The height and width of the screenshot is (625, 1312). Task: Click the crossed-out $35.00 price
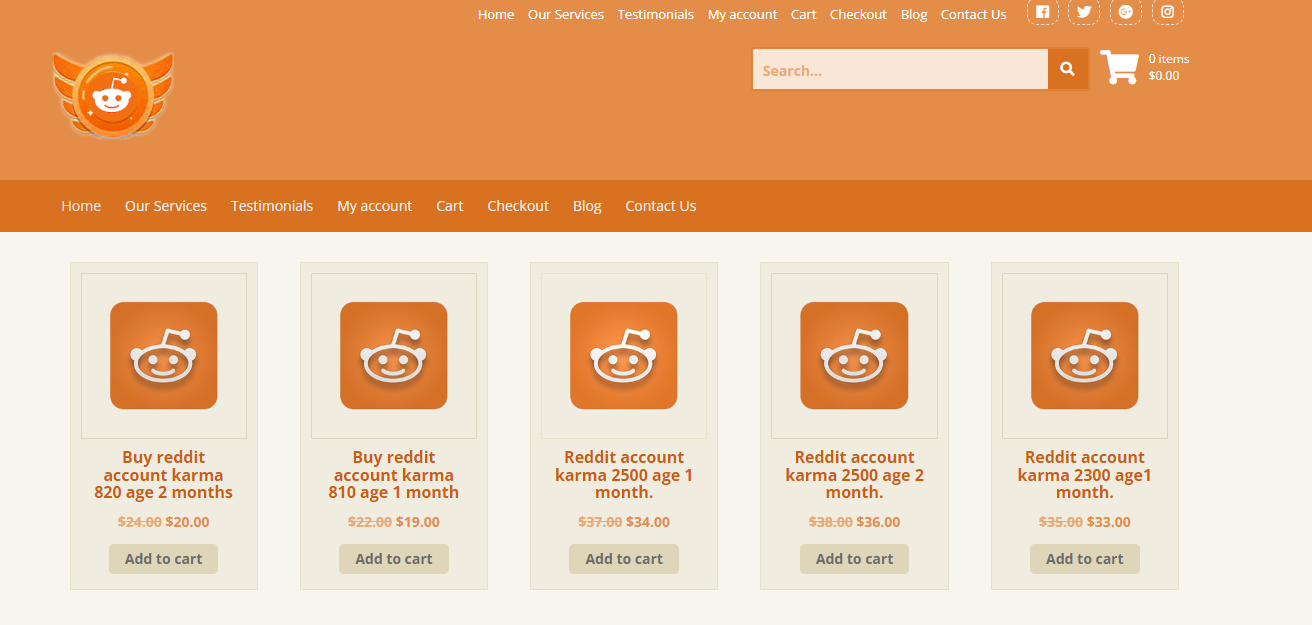coord(1061,522)
